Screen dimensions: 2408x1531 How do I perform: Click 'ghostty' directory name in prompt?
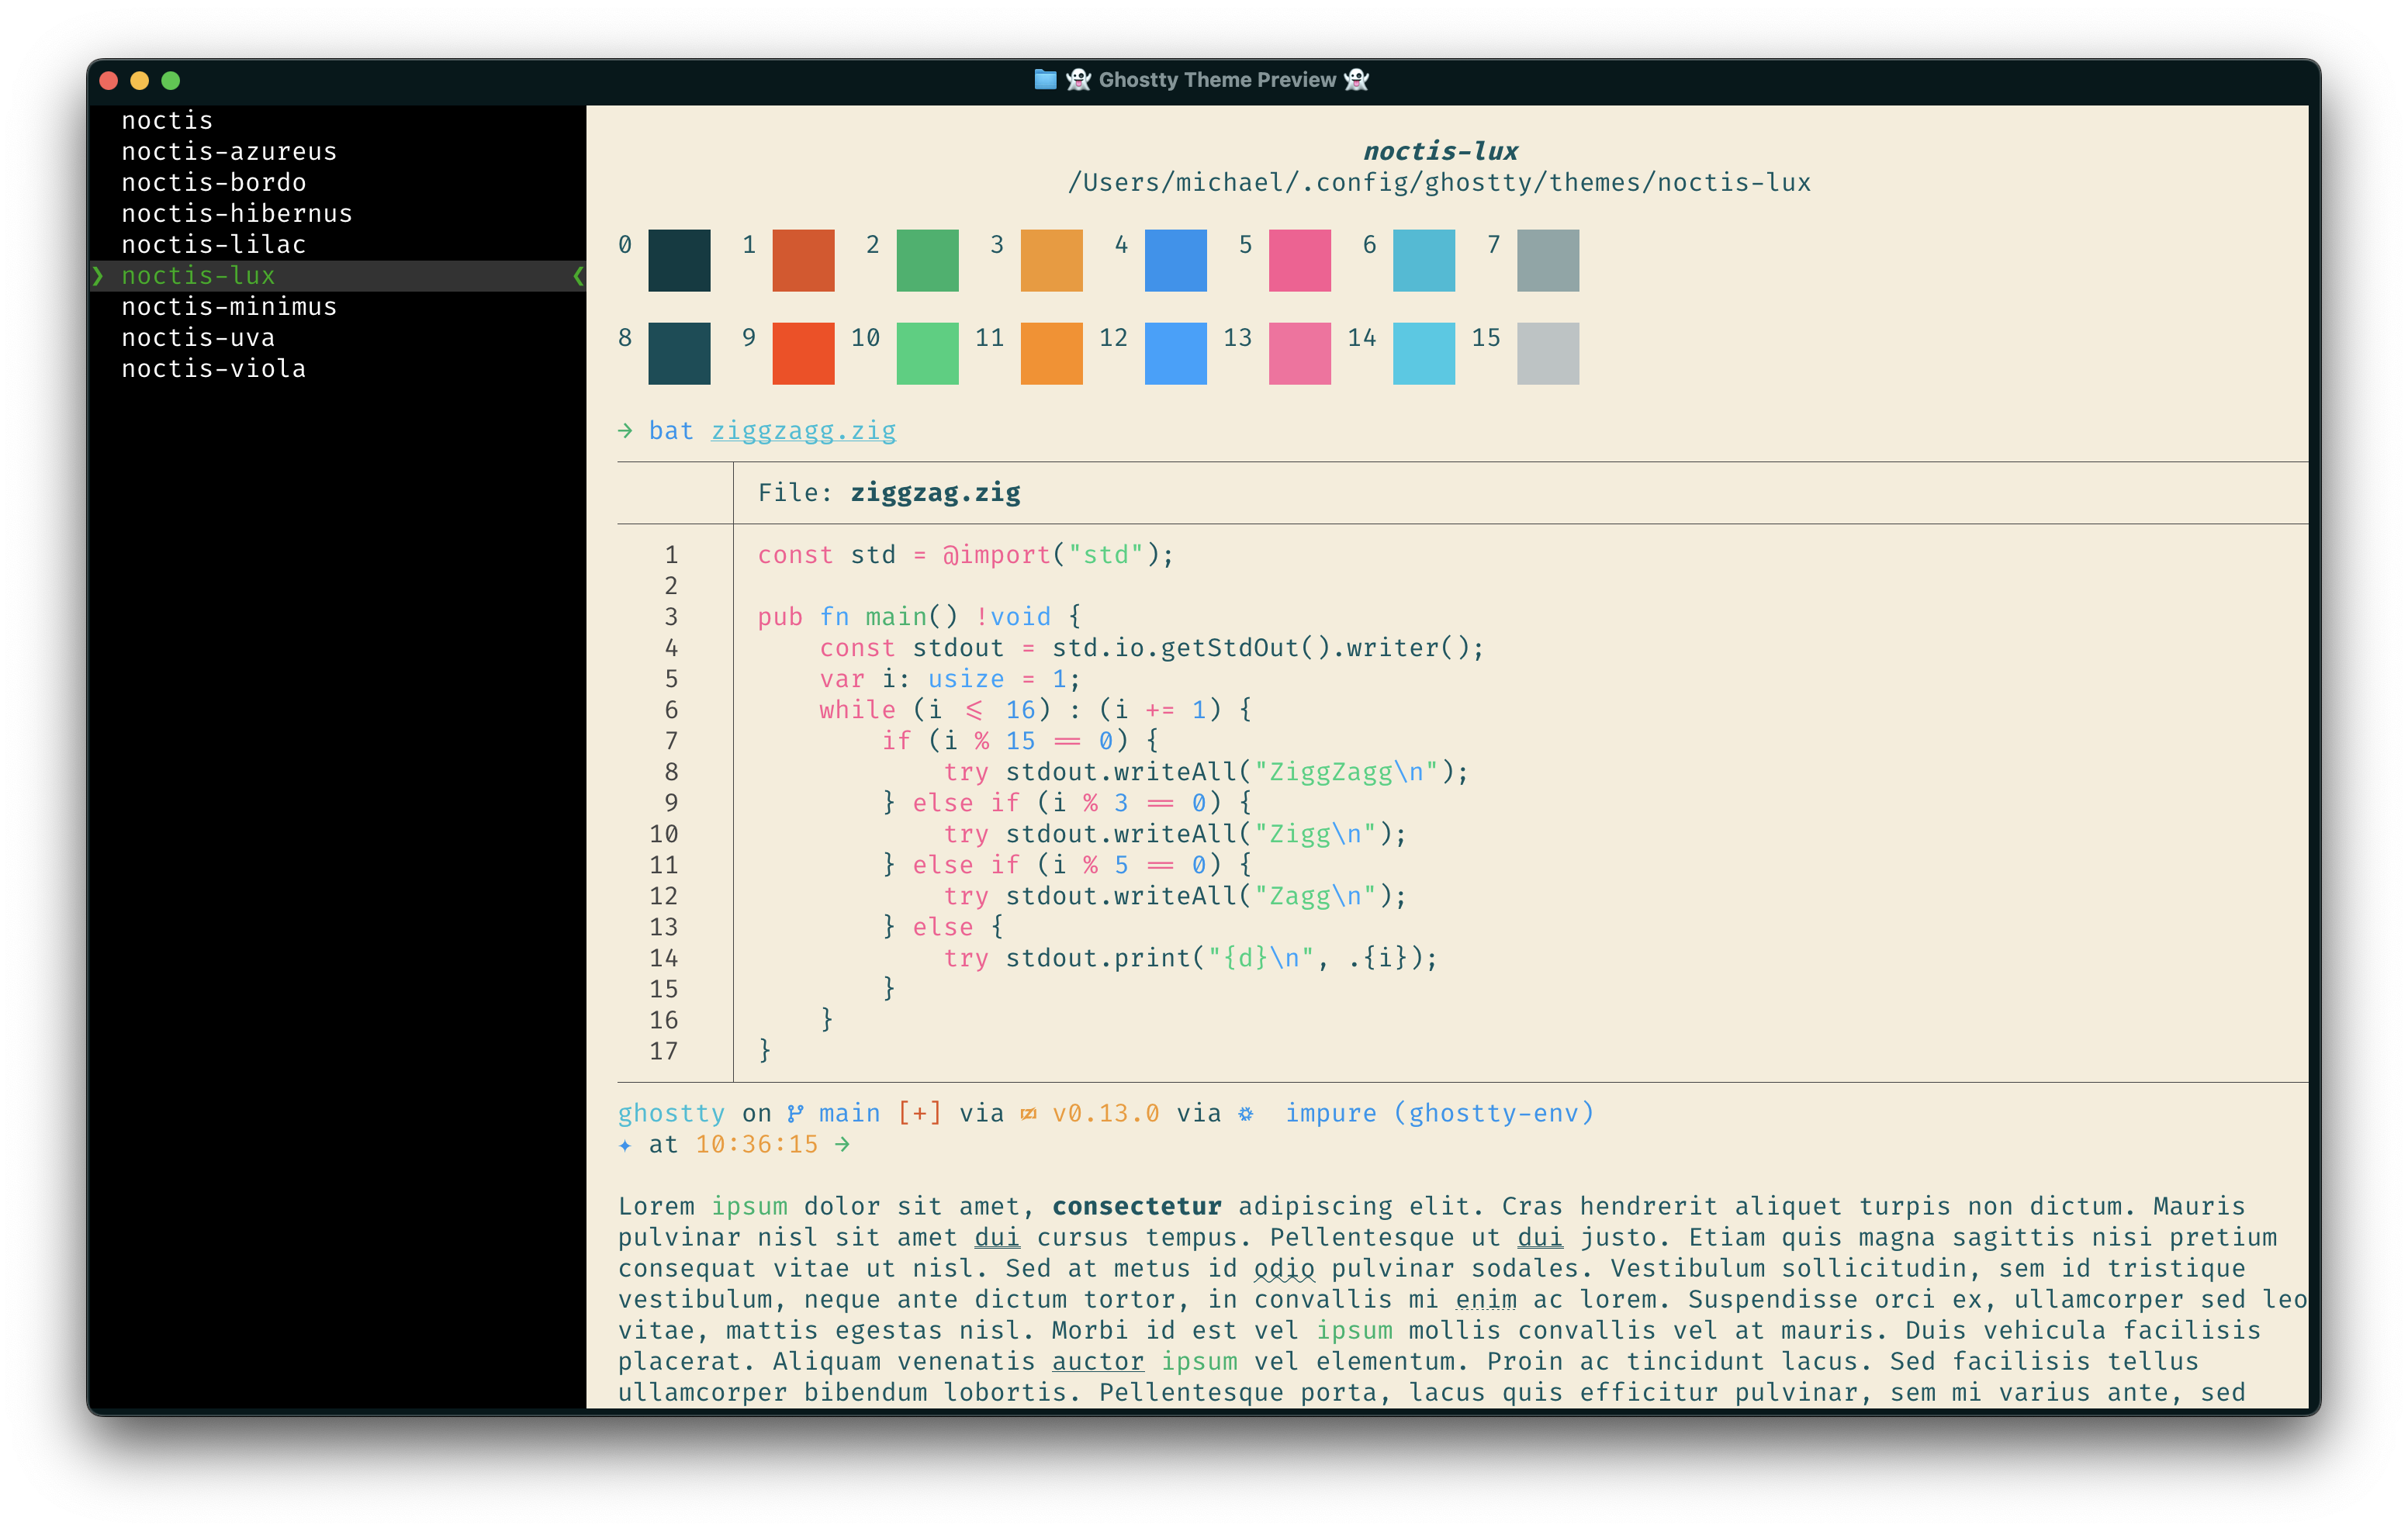coord(671,1113)
